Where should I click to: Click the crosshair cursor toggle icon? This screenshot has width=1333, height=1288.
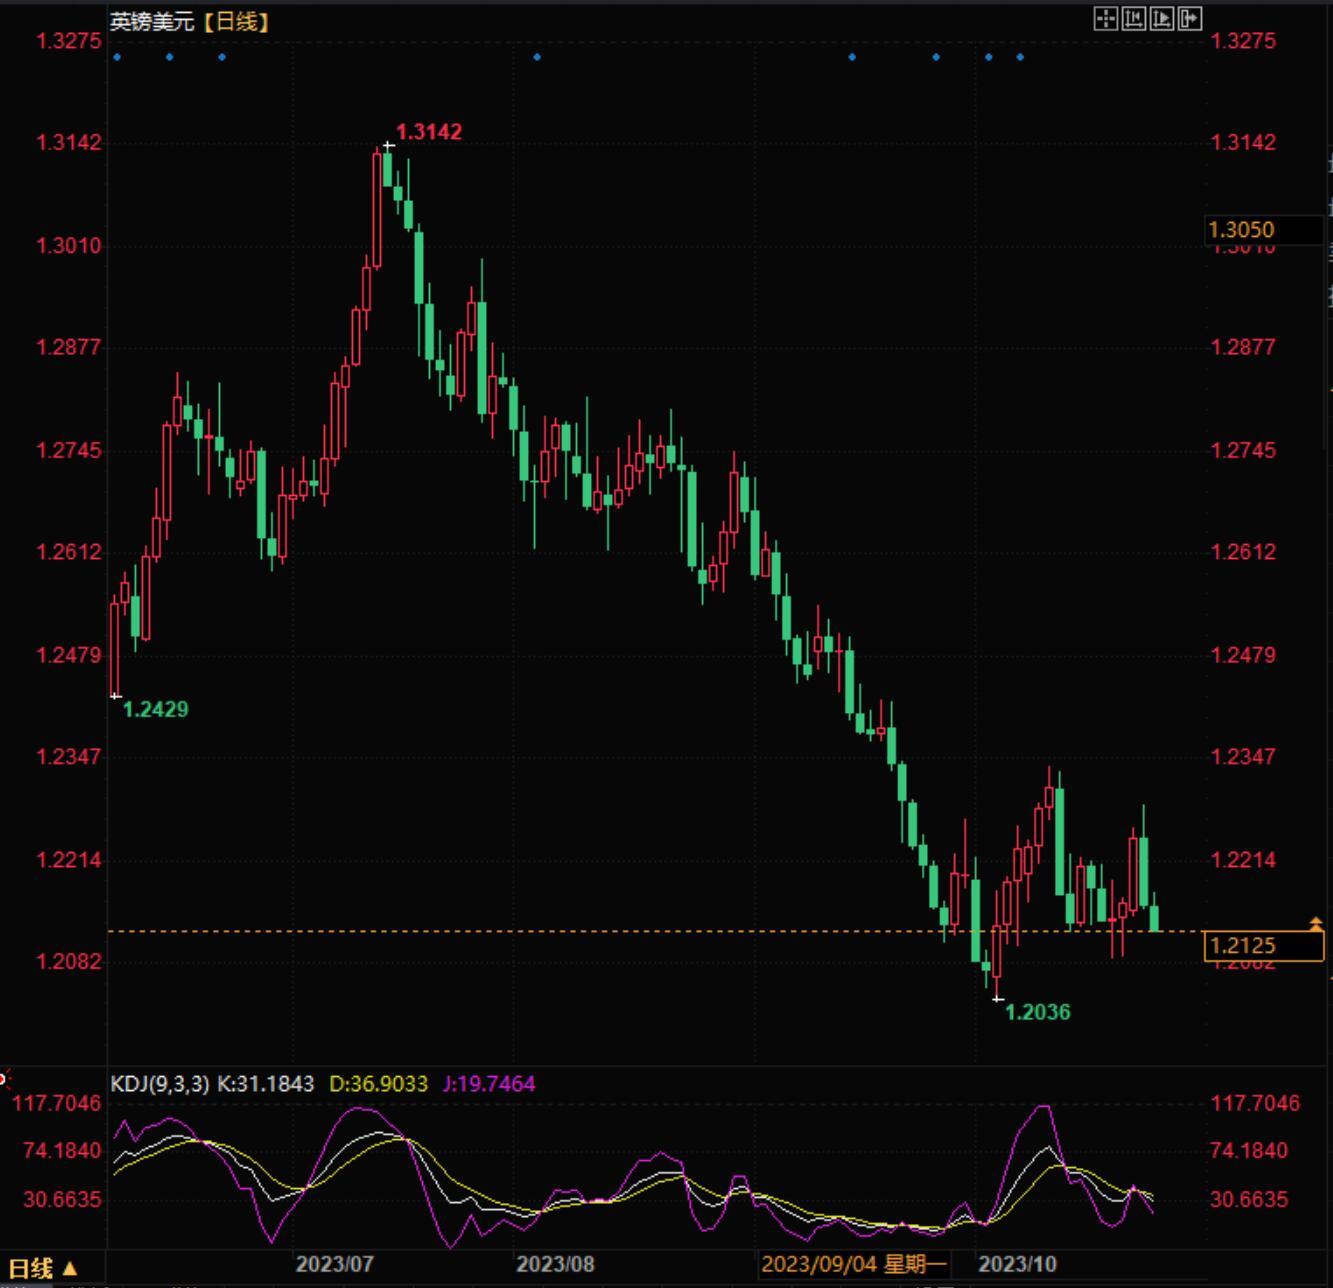tap(1105, 19)
